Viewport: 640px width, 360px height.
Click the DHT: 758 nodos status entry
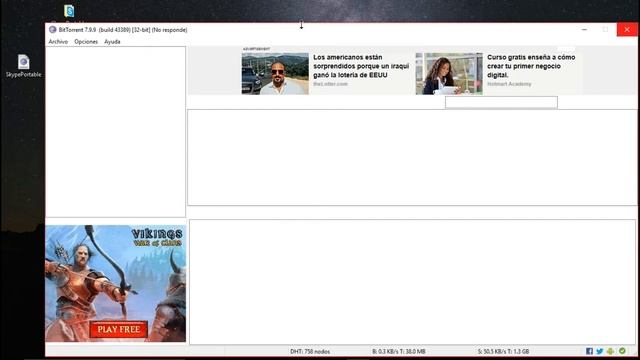[310, 351]
